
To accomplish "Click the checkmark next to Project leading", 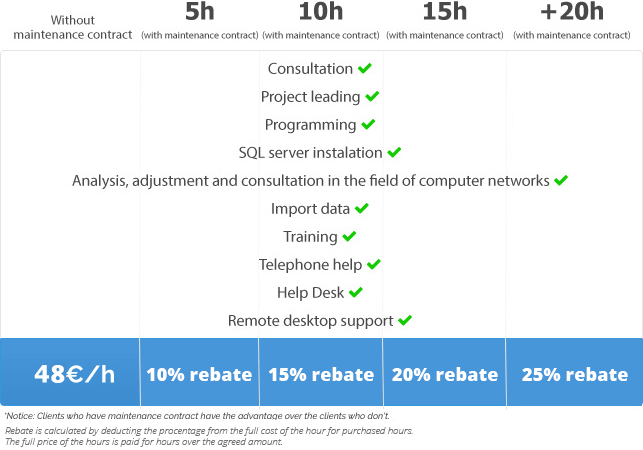I will click(x=372, y=96).
